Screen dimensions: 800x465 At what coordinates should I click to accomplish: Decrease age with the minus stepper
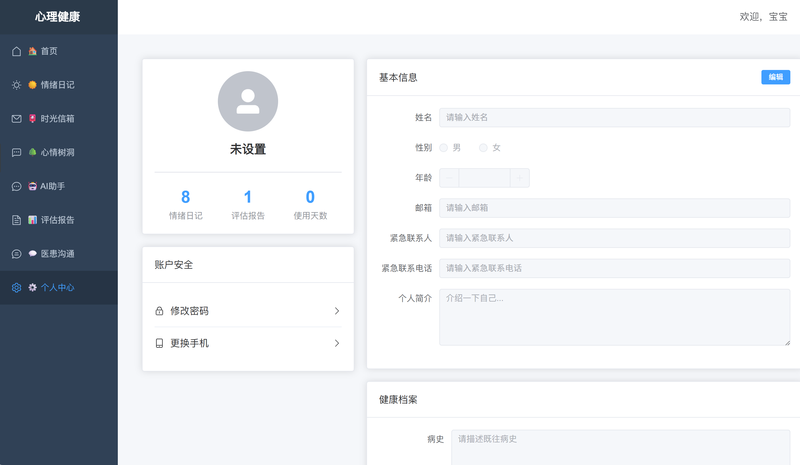tap(449, 178)
